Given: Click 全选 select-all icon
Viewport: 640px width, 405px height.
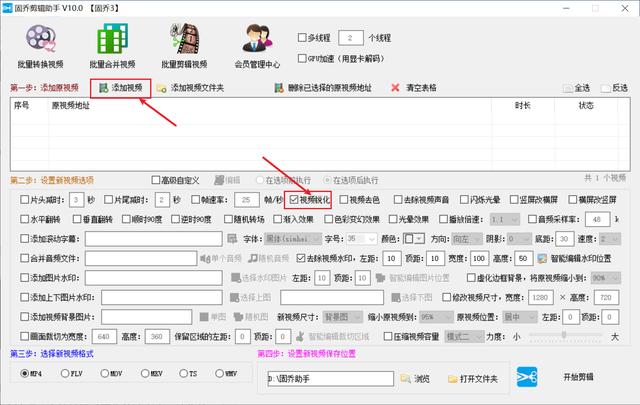Looking at the screenshot, I should [568, 88].
